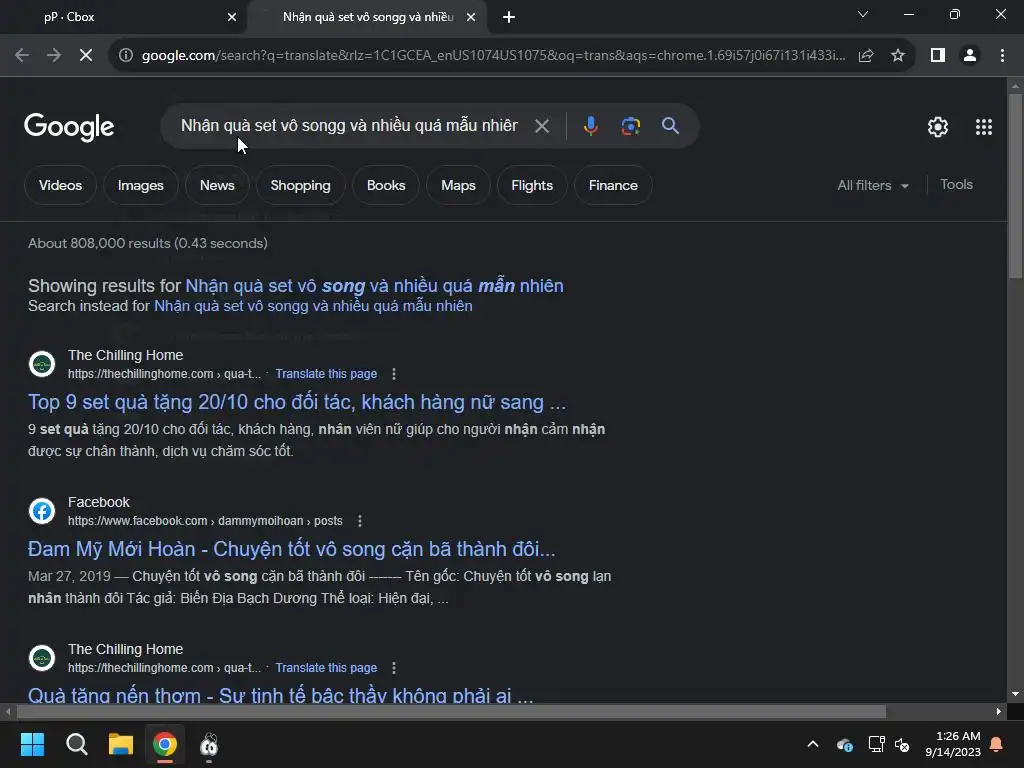This screenshot has height=768, width=1024.
Task: Clear the Google search box text
Action: point(541,126)
